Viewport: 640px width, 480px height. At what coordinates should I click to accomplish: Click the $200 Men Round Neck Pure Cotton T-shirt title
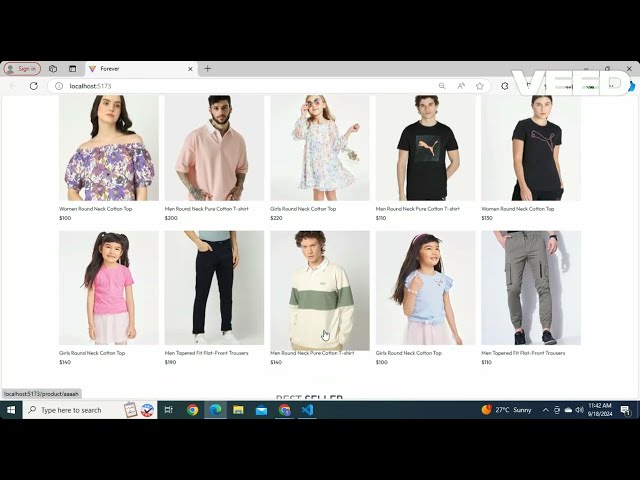tap(207, 209)
